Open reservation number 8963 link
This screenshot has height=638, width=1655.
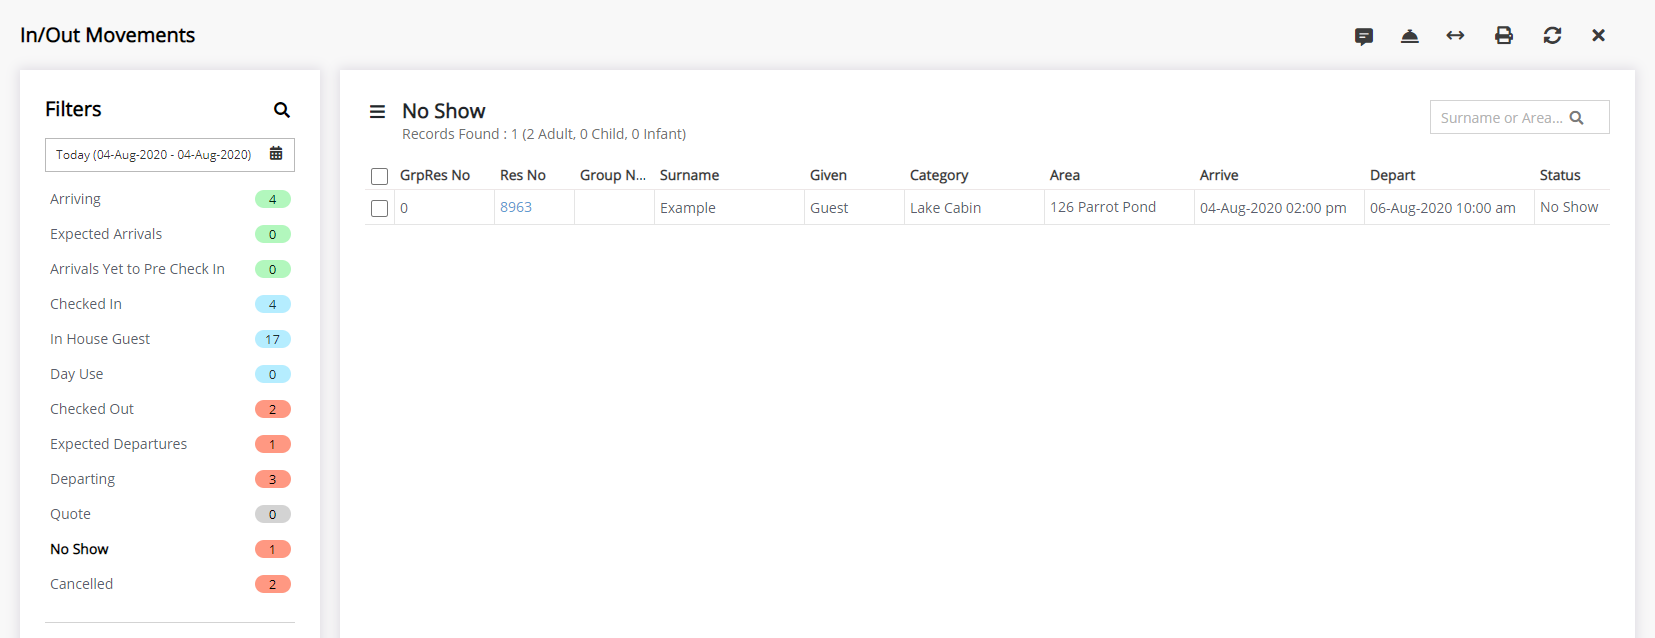tap(516, 207)
